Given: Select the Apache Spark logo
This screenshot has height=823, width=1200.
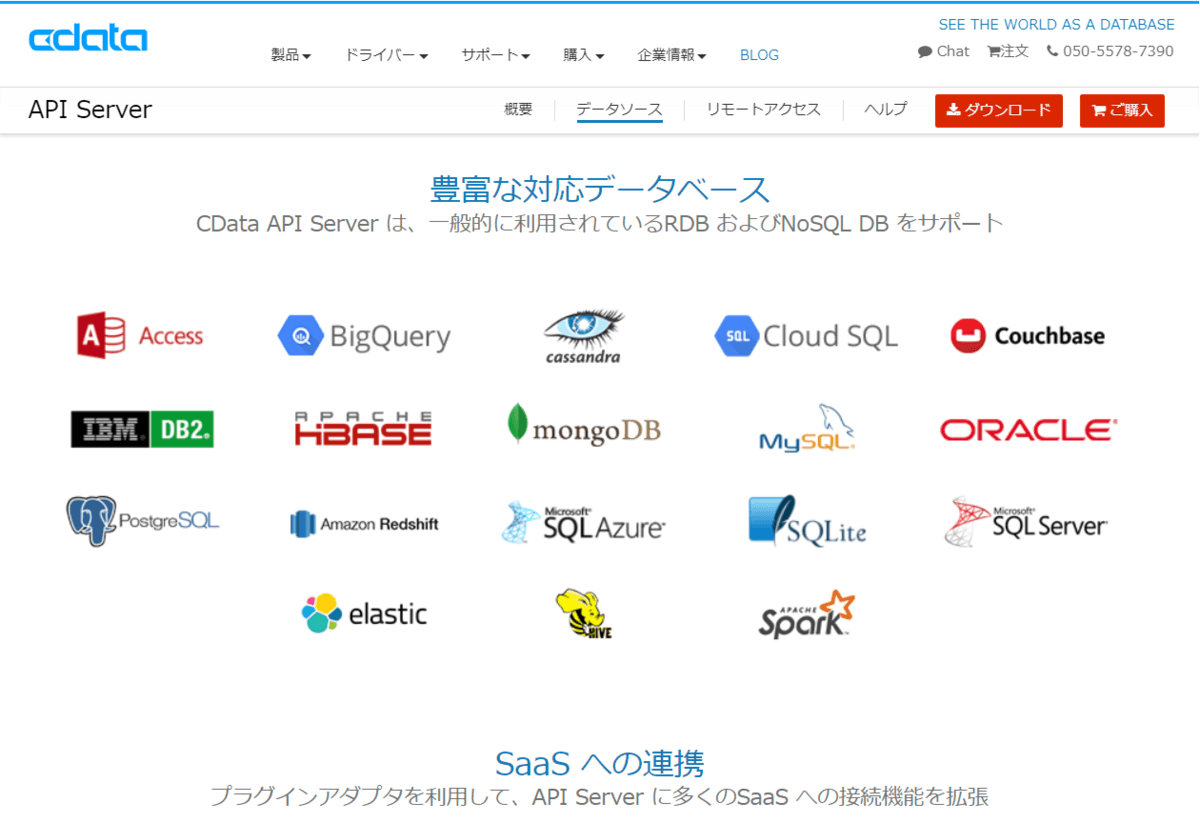Looking at the screenshot, I should [x=806, y=614].
